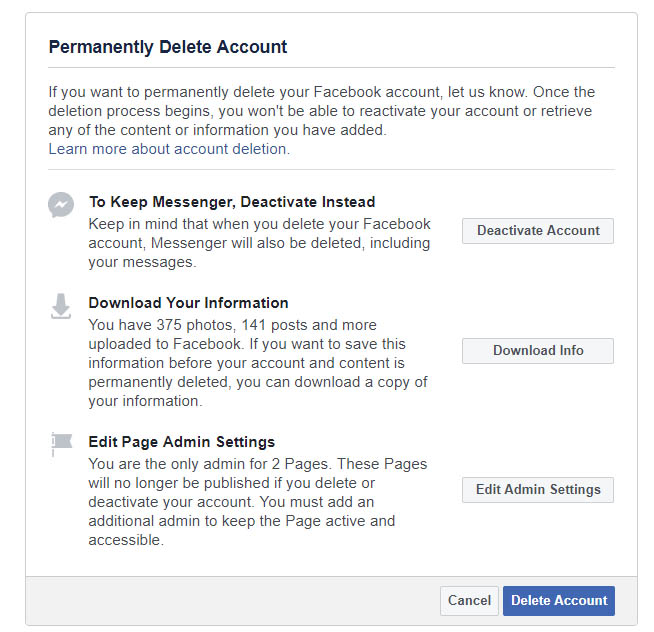
Task: Click the paragraph about Messenger being deleted
Action: [x=259, y=243]
